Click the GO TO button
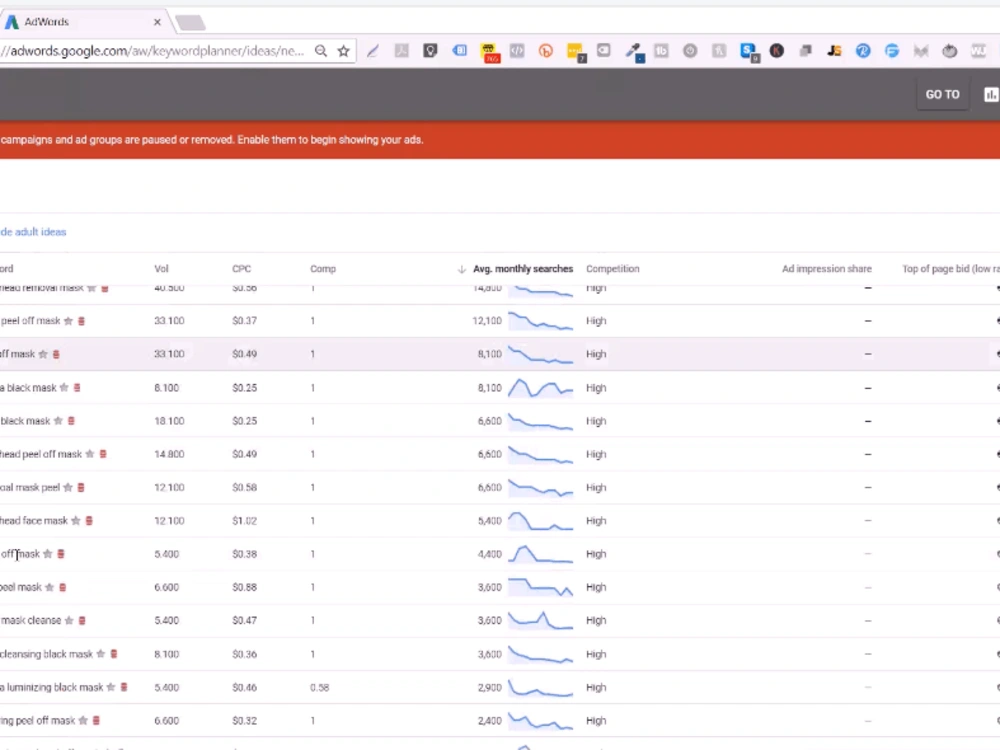The image size is (1000, 750). tap(942, 94)
